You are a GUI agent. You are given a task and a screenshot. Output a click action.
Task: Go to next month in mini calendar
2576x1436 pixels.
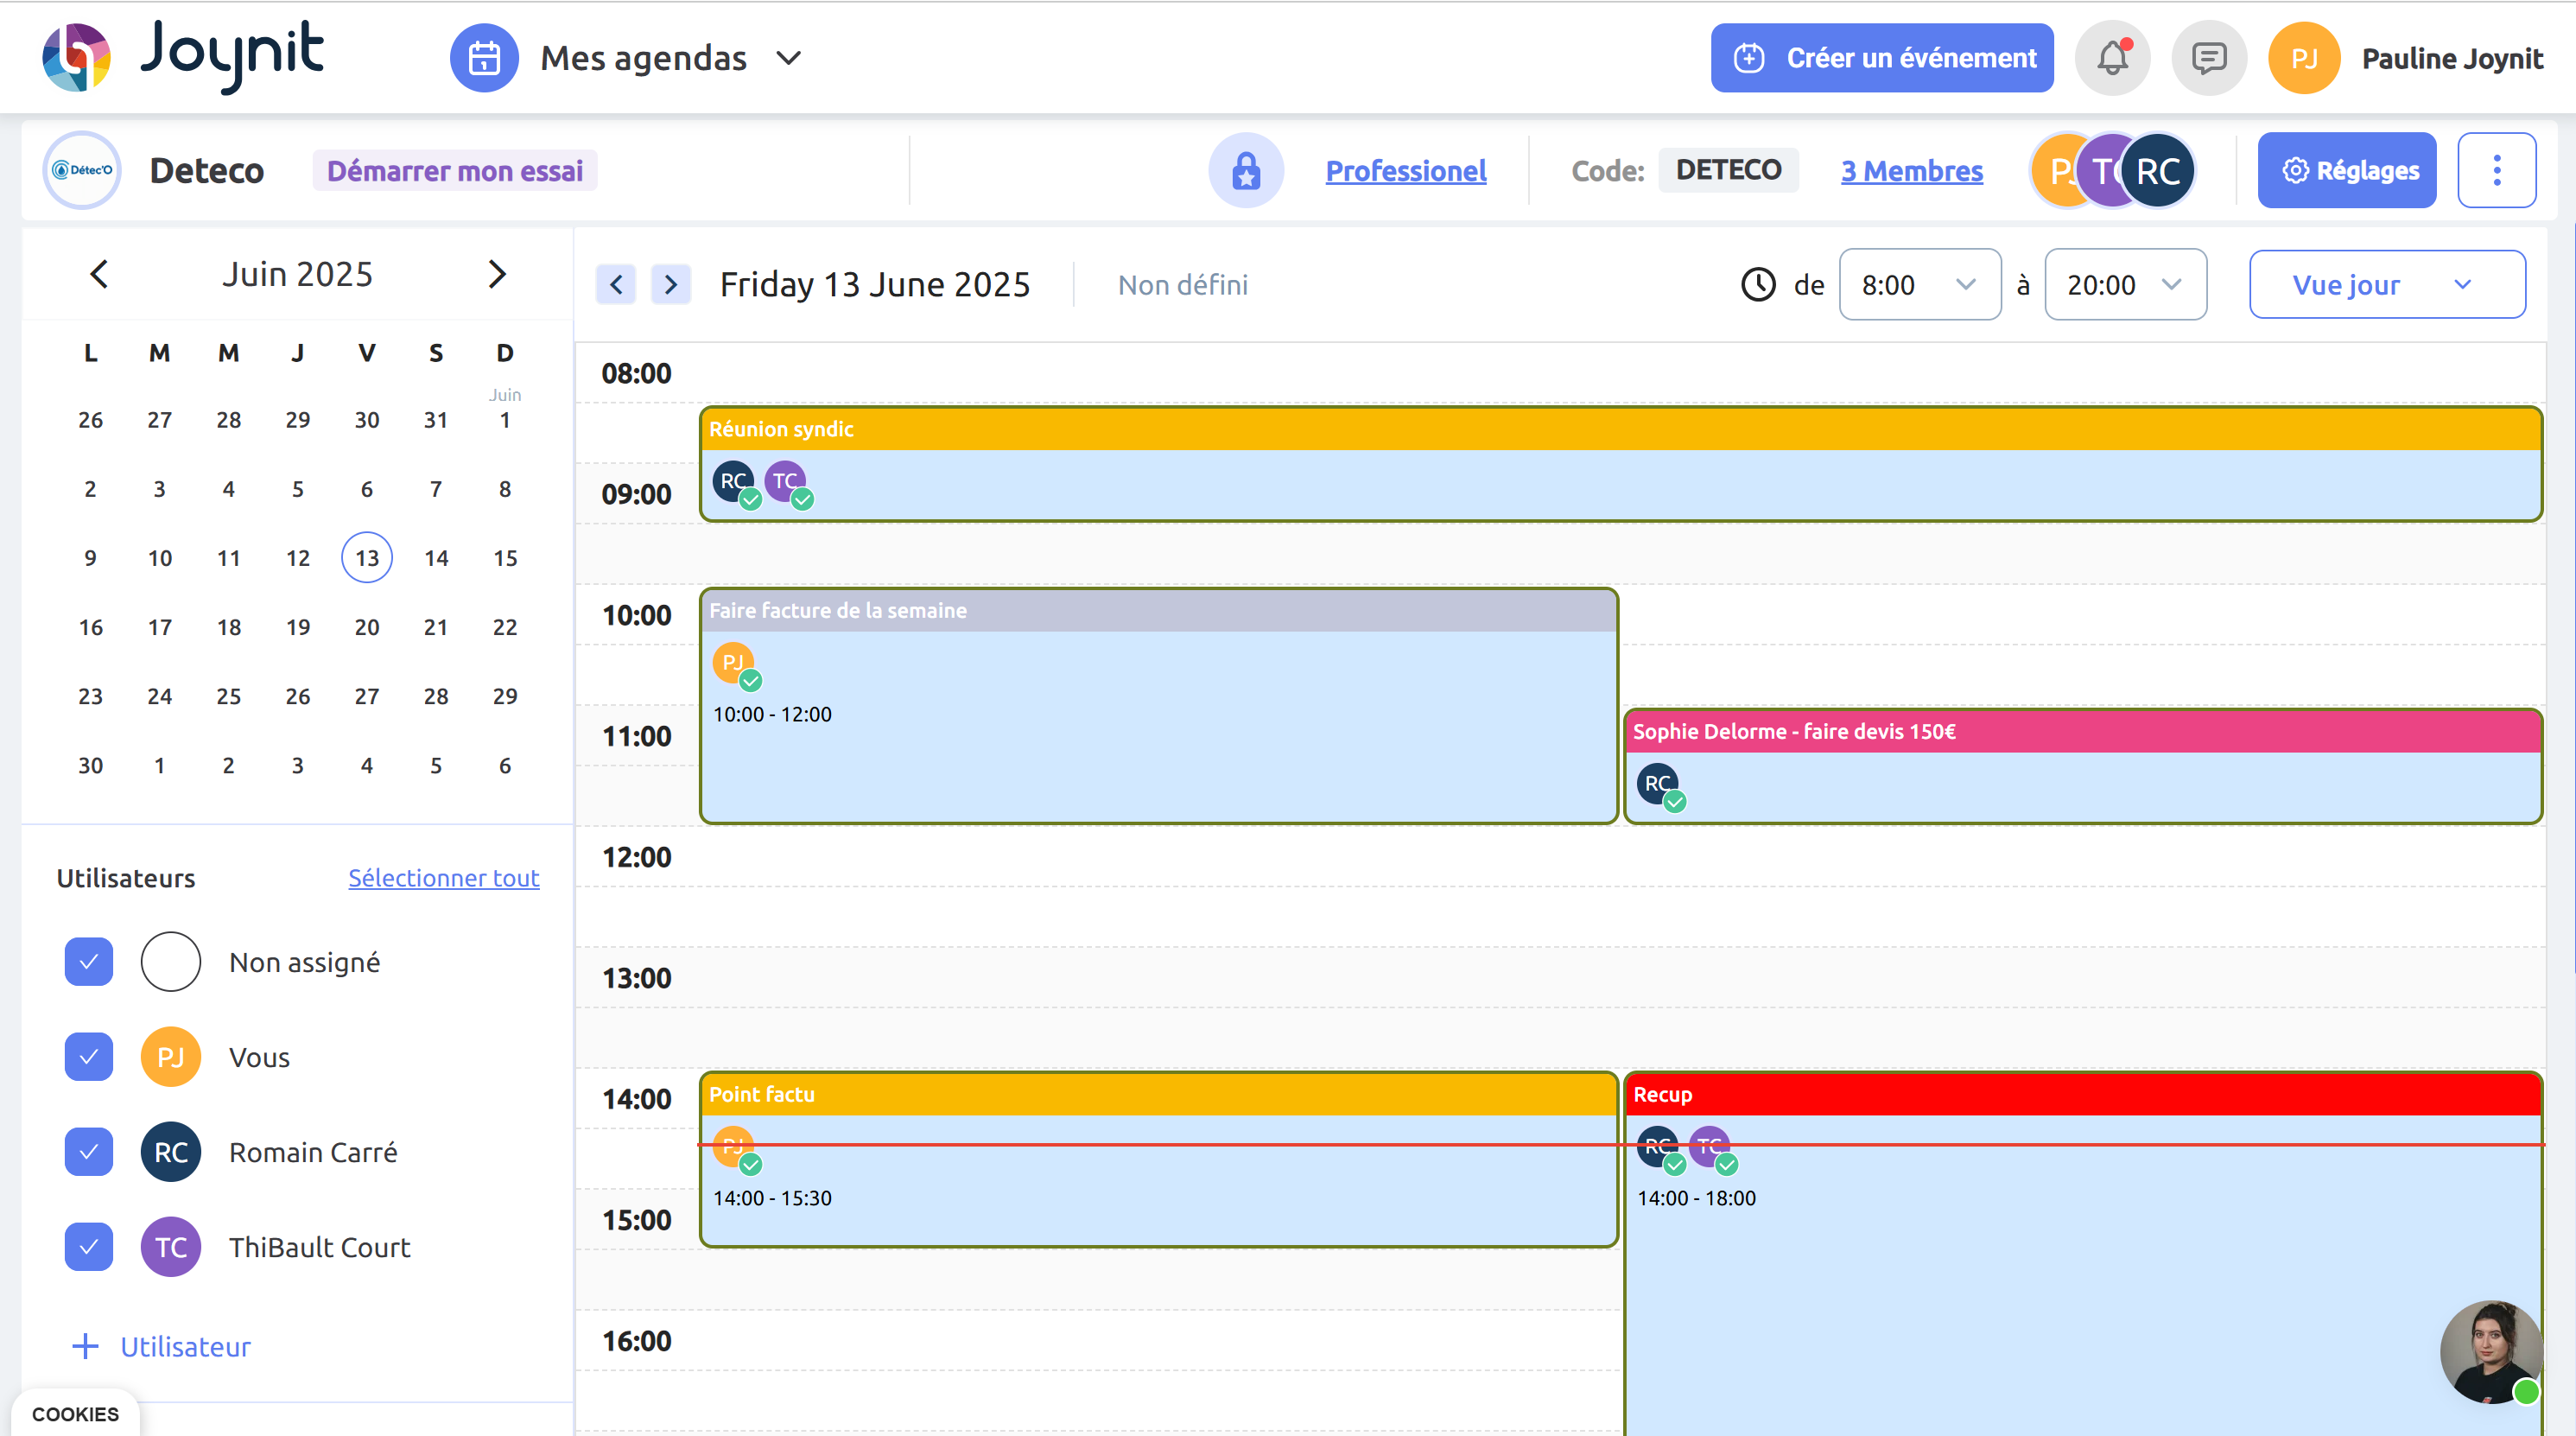pos(497,274)
